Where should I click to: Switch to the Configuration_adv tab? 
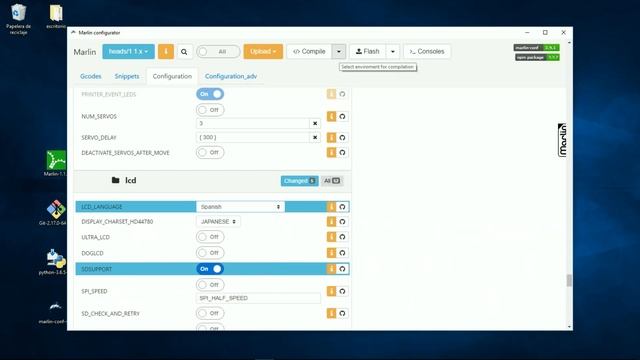(x=231, y=76)
